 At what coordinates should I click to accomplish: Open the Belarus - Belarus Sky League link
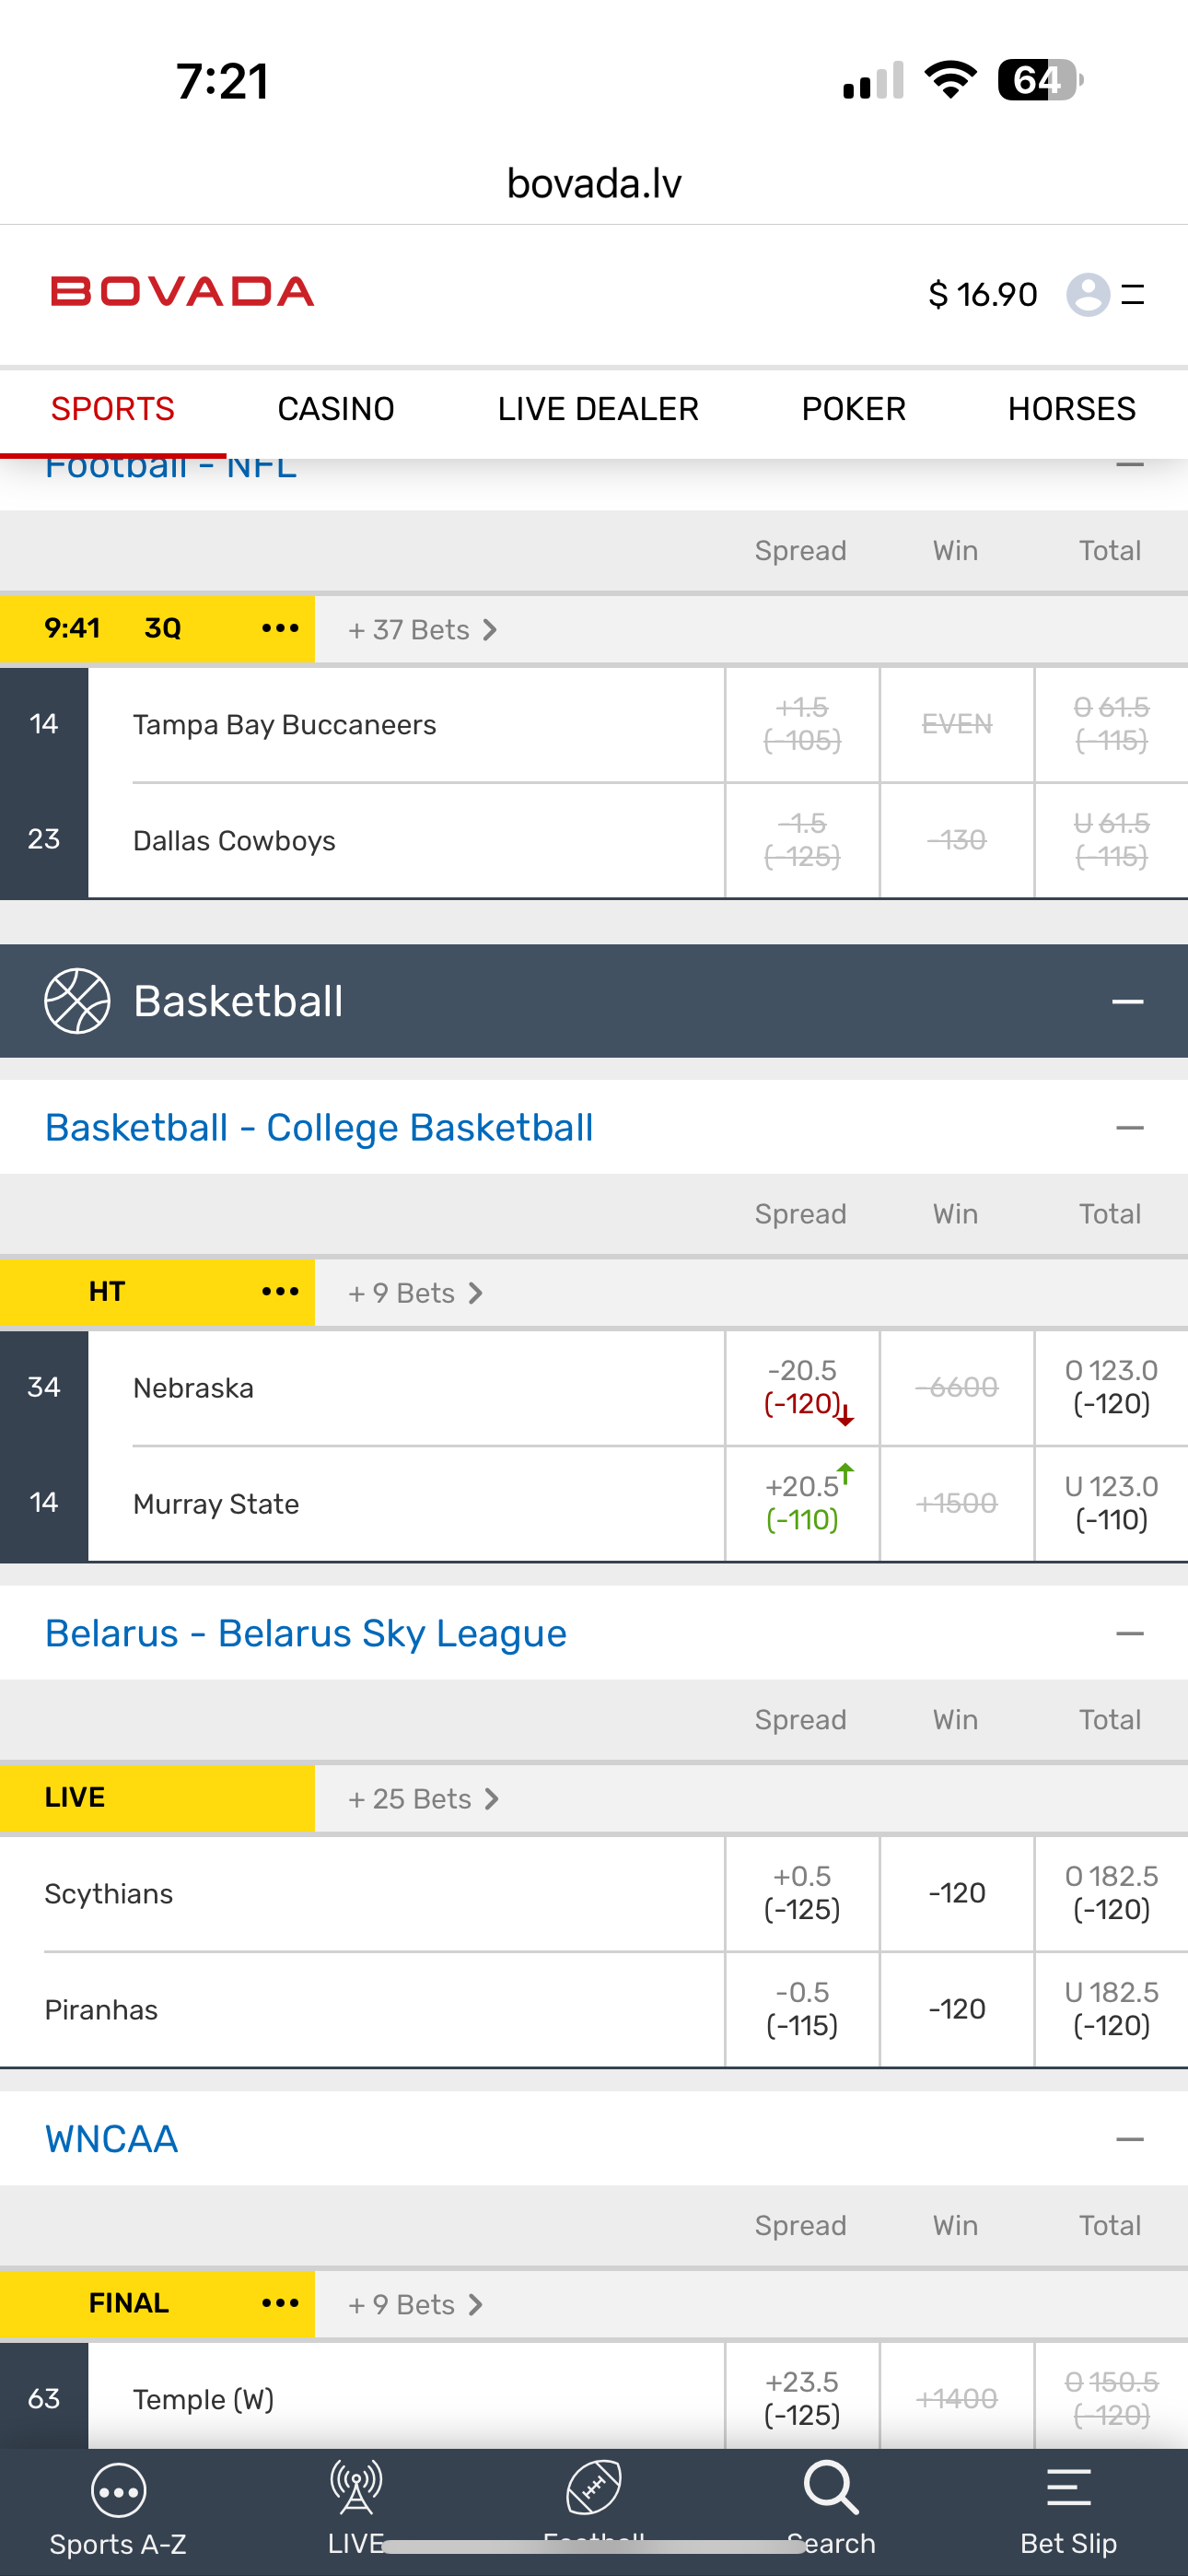pos(306,1634)
